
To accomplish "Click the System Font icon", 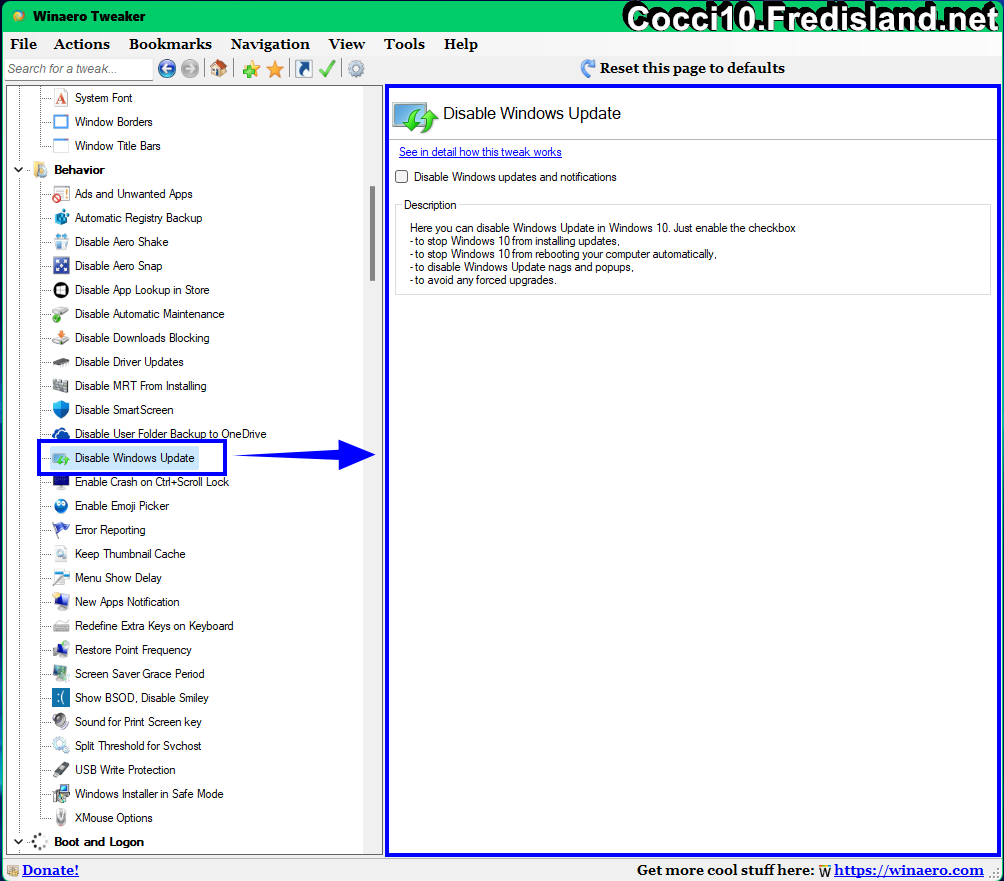I will pos(61,98).
